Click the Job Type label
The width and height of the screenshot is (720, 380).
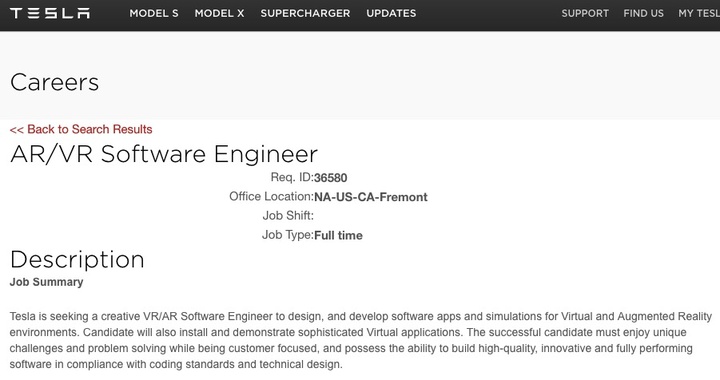click(x=288, y=235)
